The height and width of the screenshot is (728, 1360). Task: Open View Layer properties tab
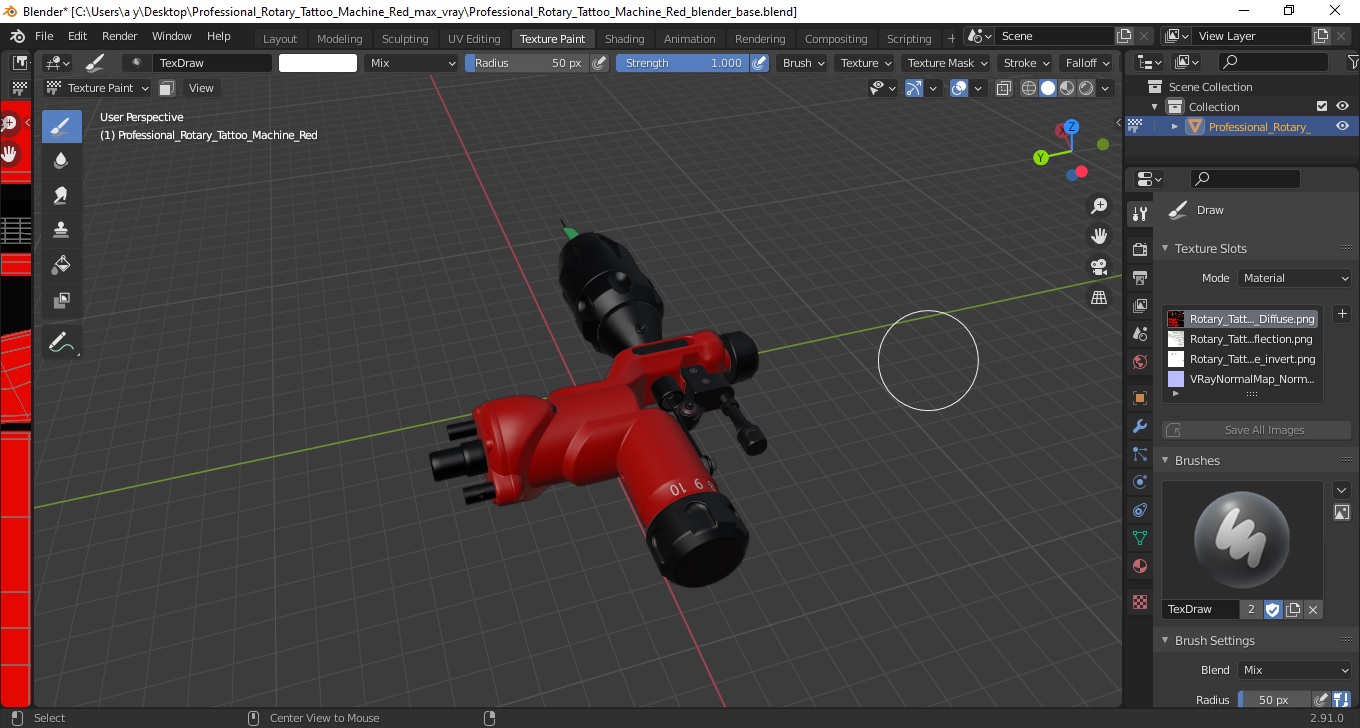click(x=1139, y=305)
